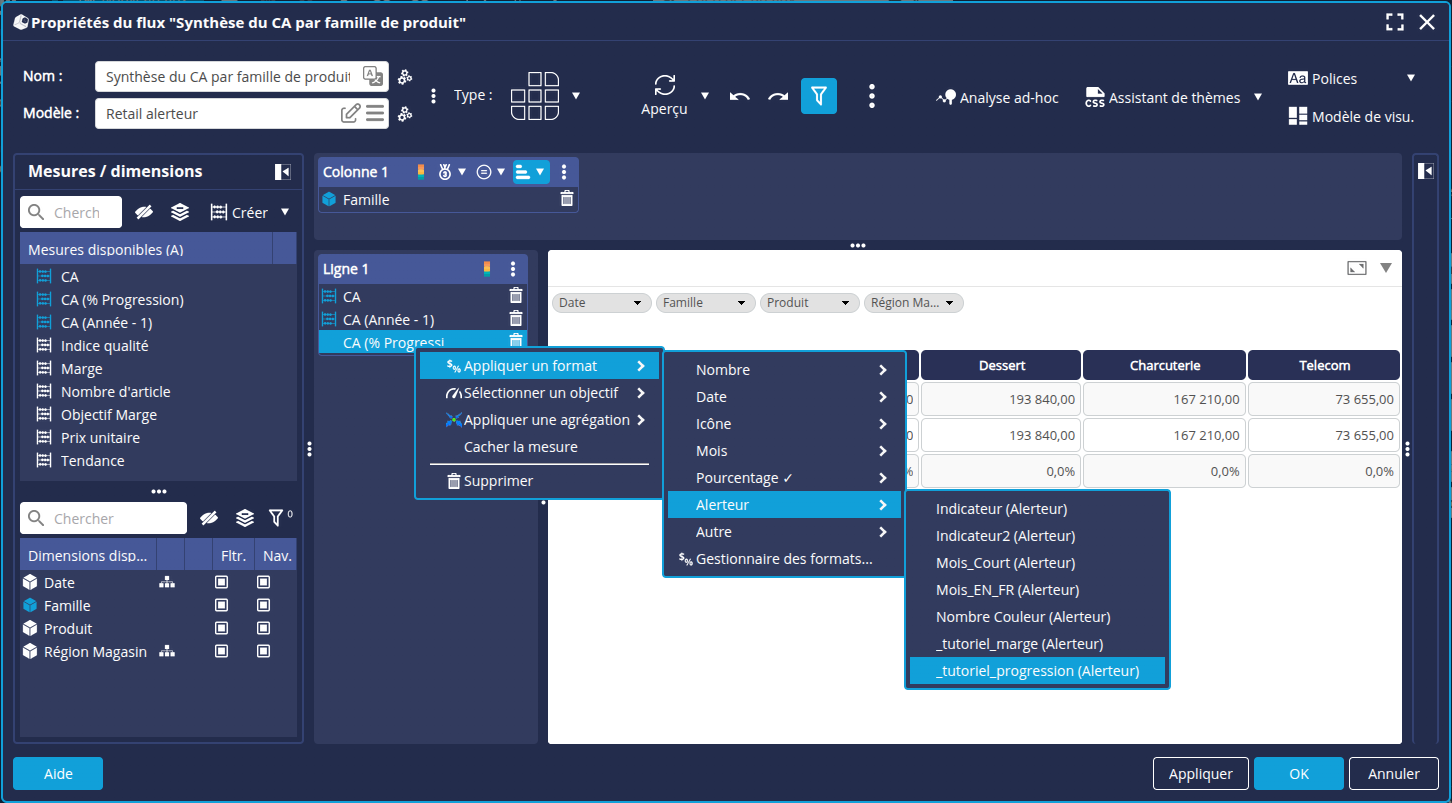Open the Assistant de thèmes dropdown
This screenshot has width=1452, height=803.
pyautogui.click(x=1258, y=97)
